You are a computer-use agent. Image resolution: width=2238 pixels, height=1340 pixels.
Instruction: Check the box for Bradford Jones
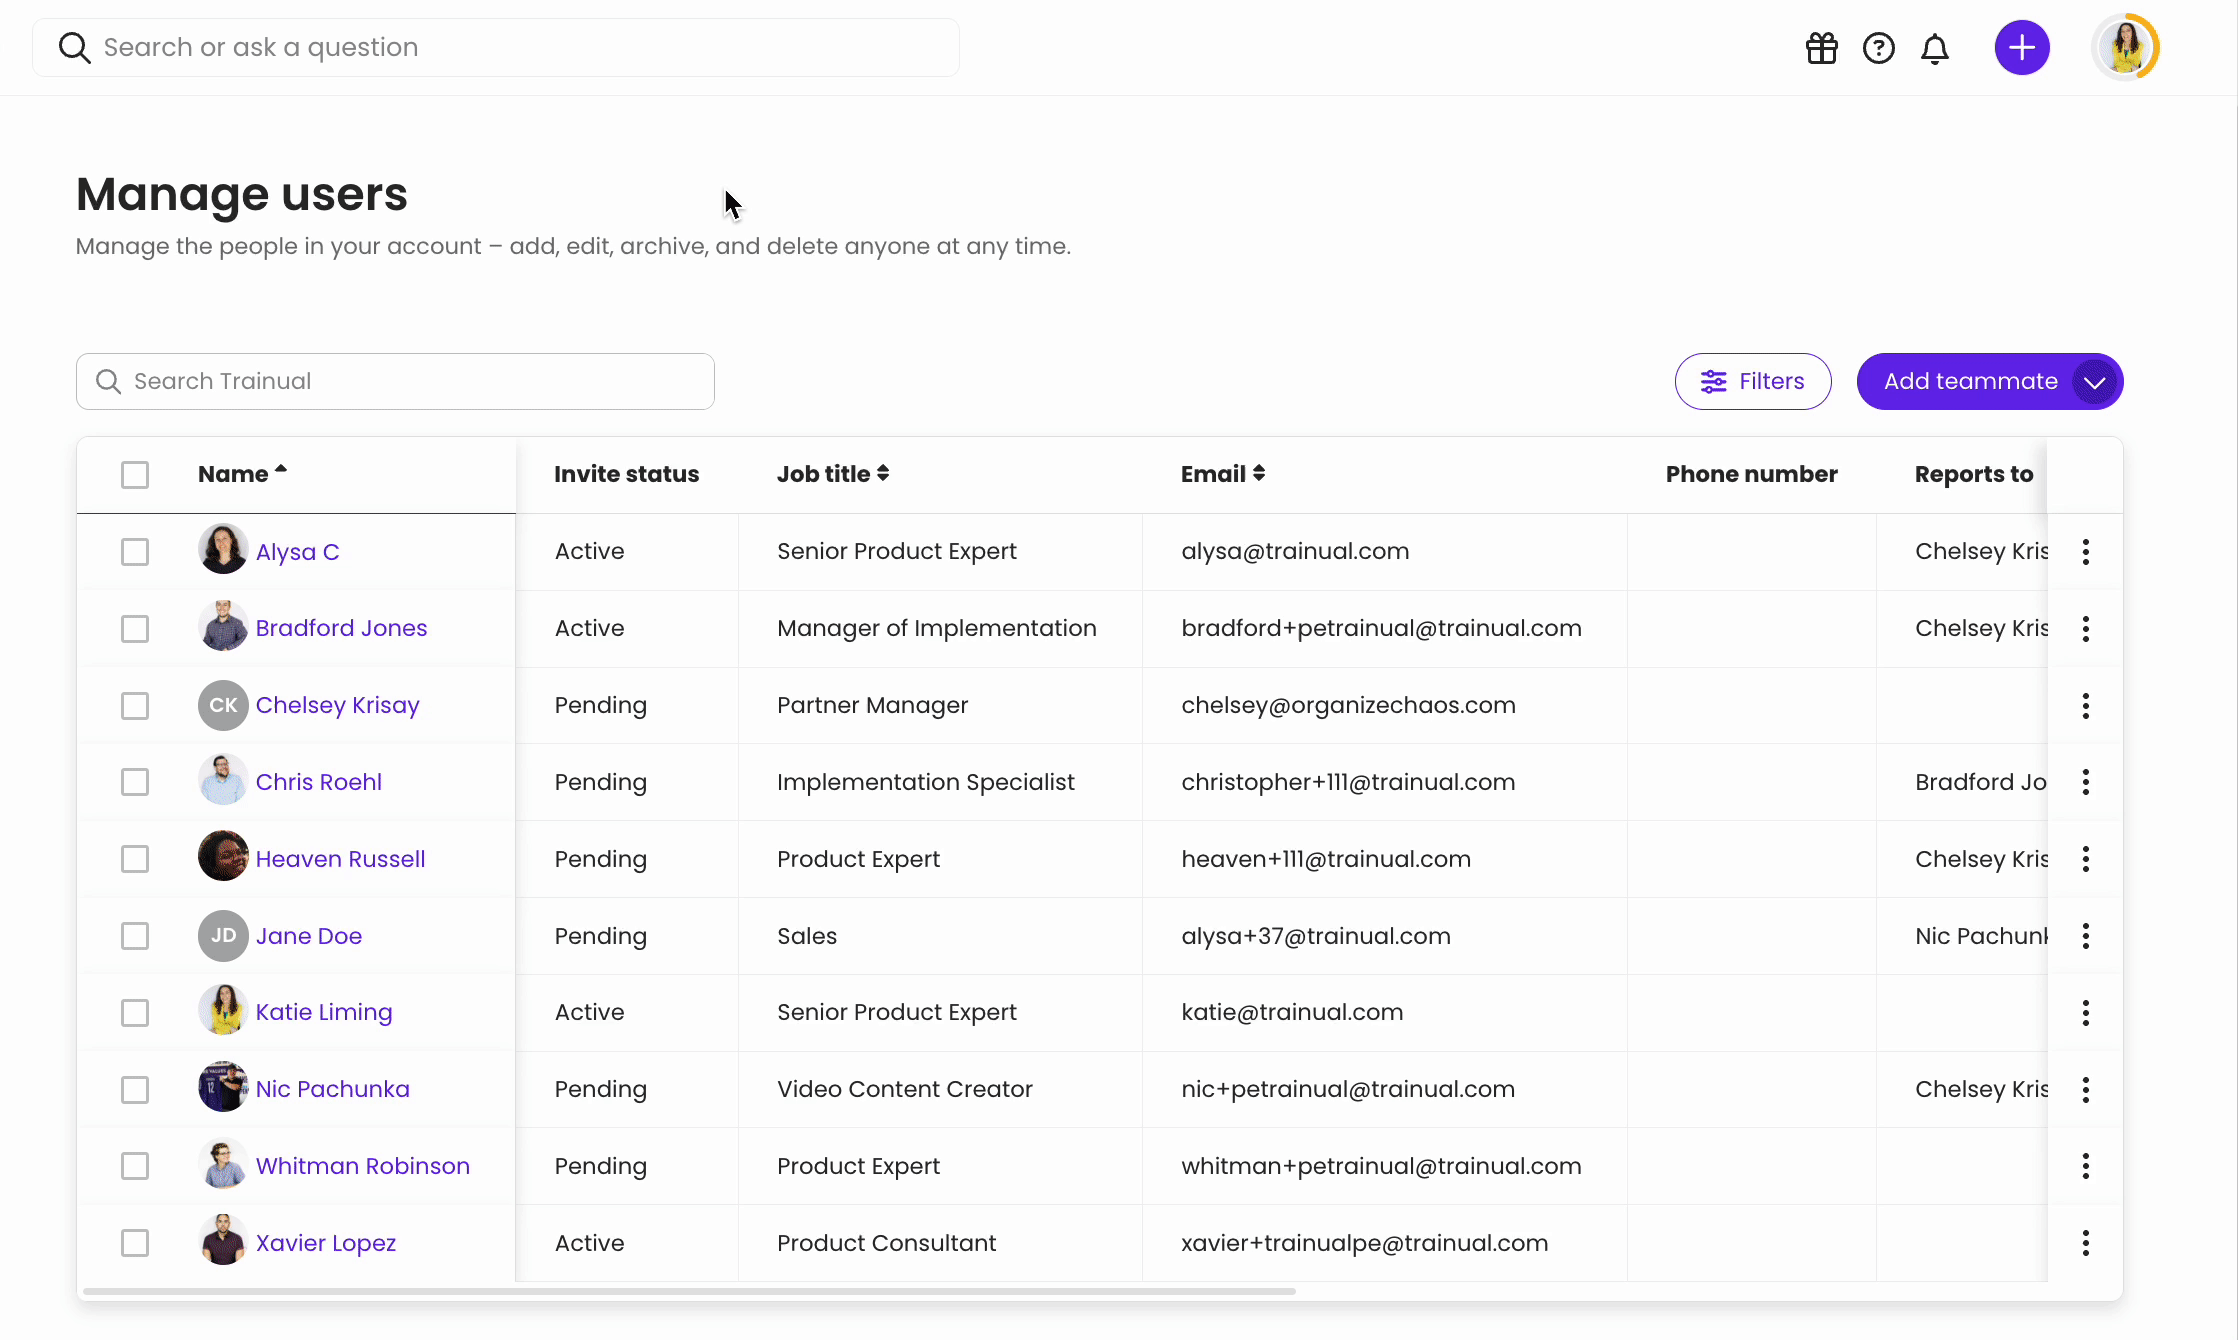(135, 629)
